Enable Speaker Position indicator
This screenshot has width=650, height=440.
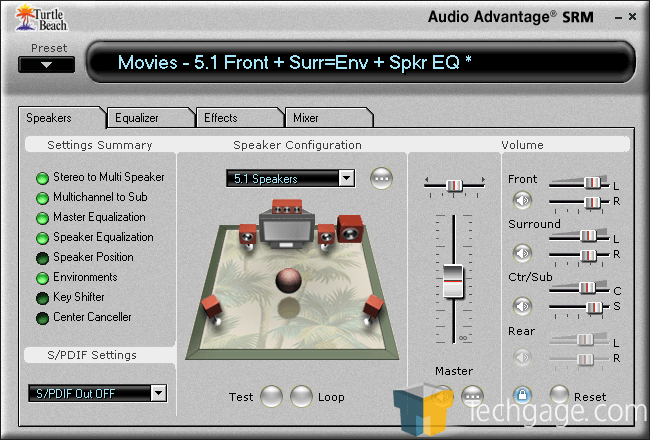[42, 258]
